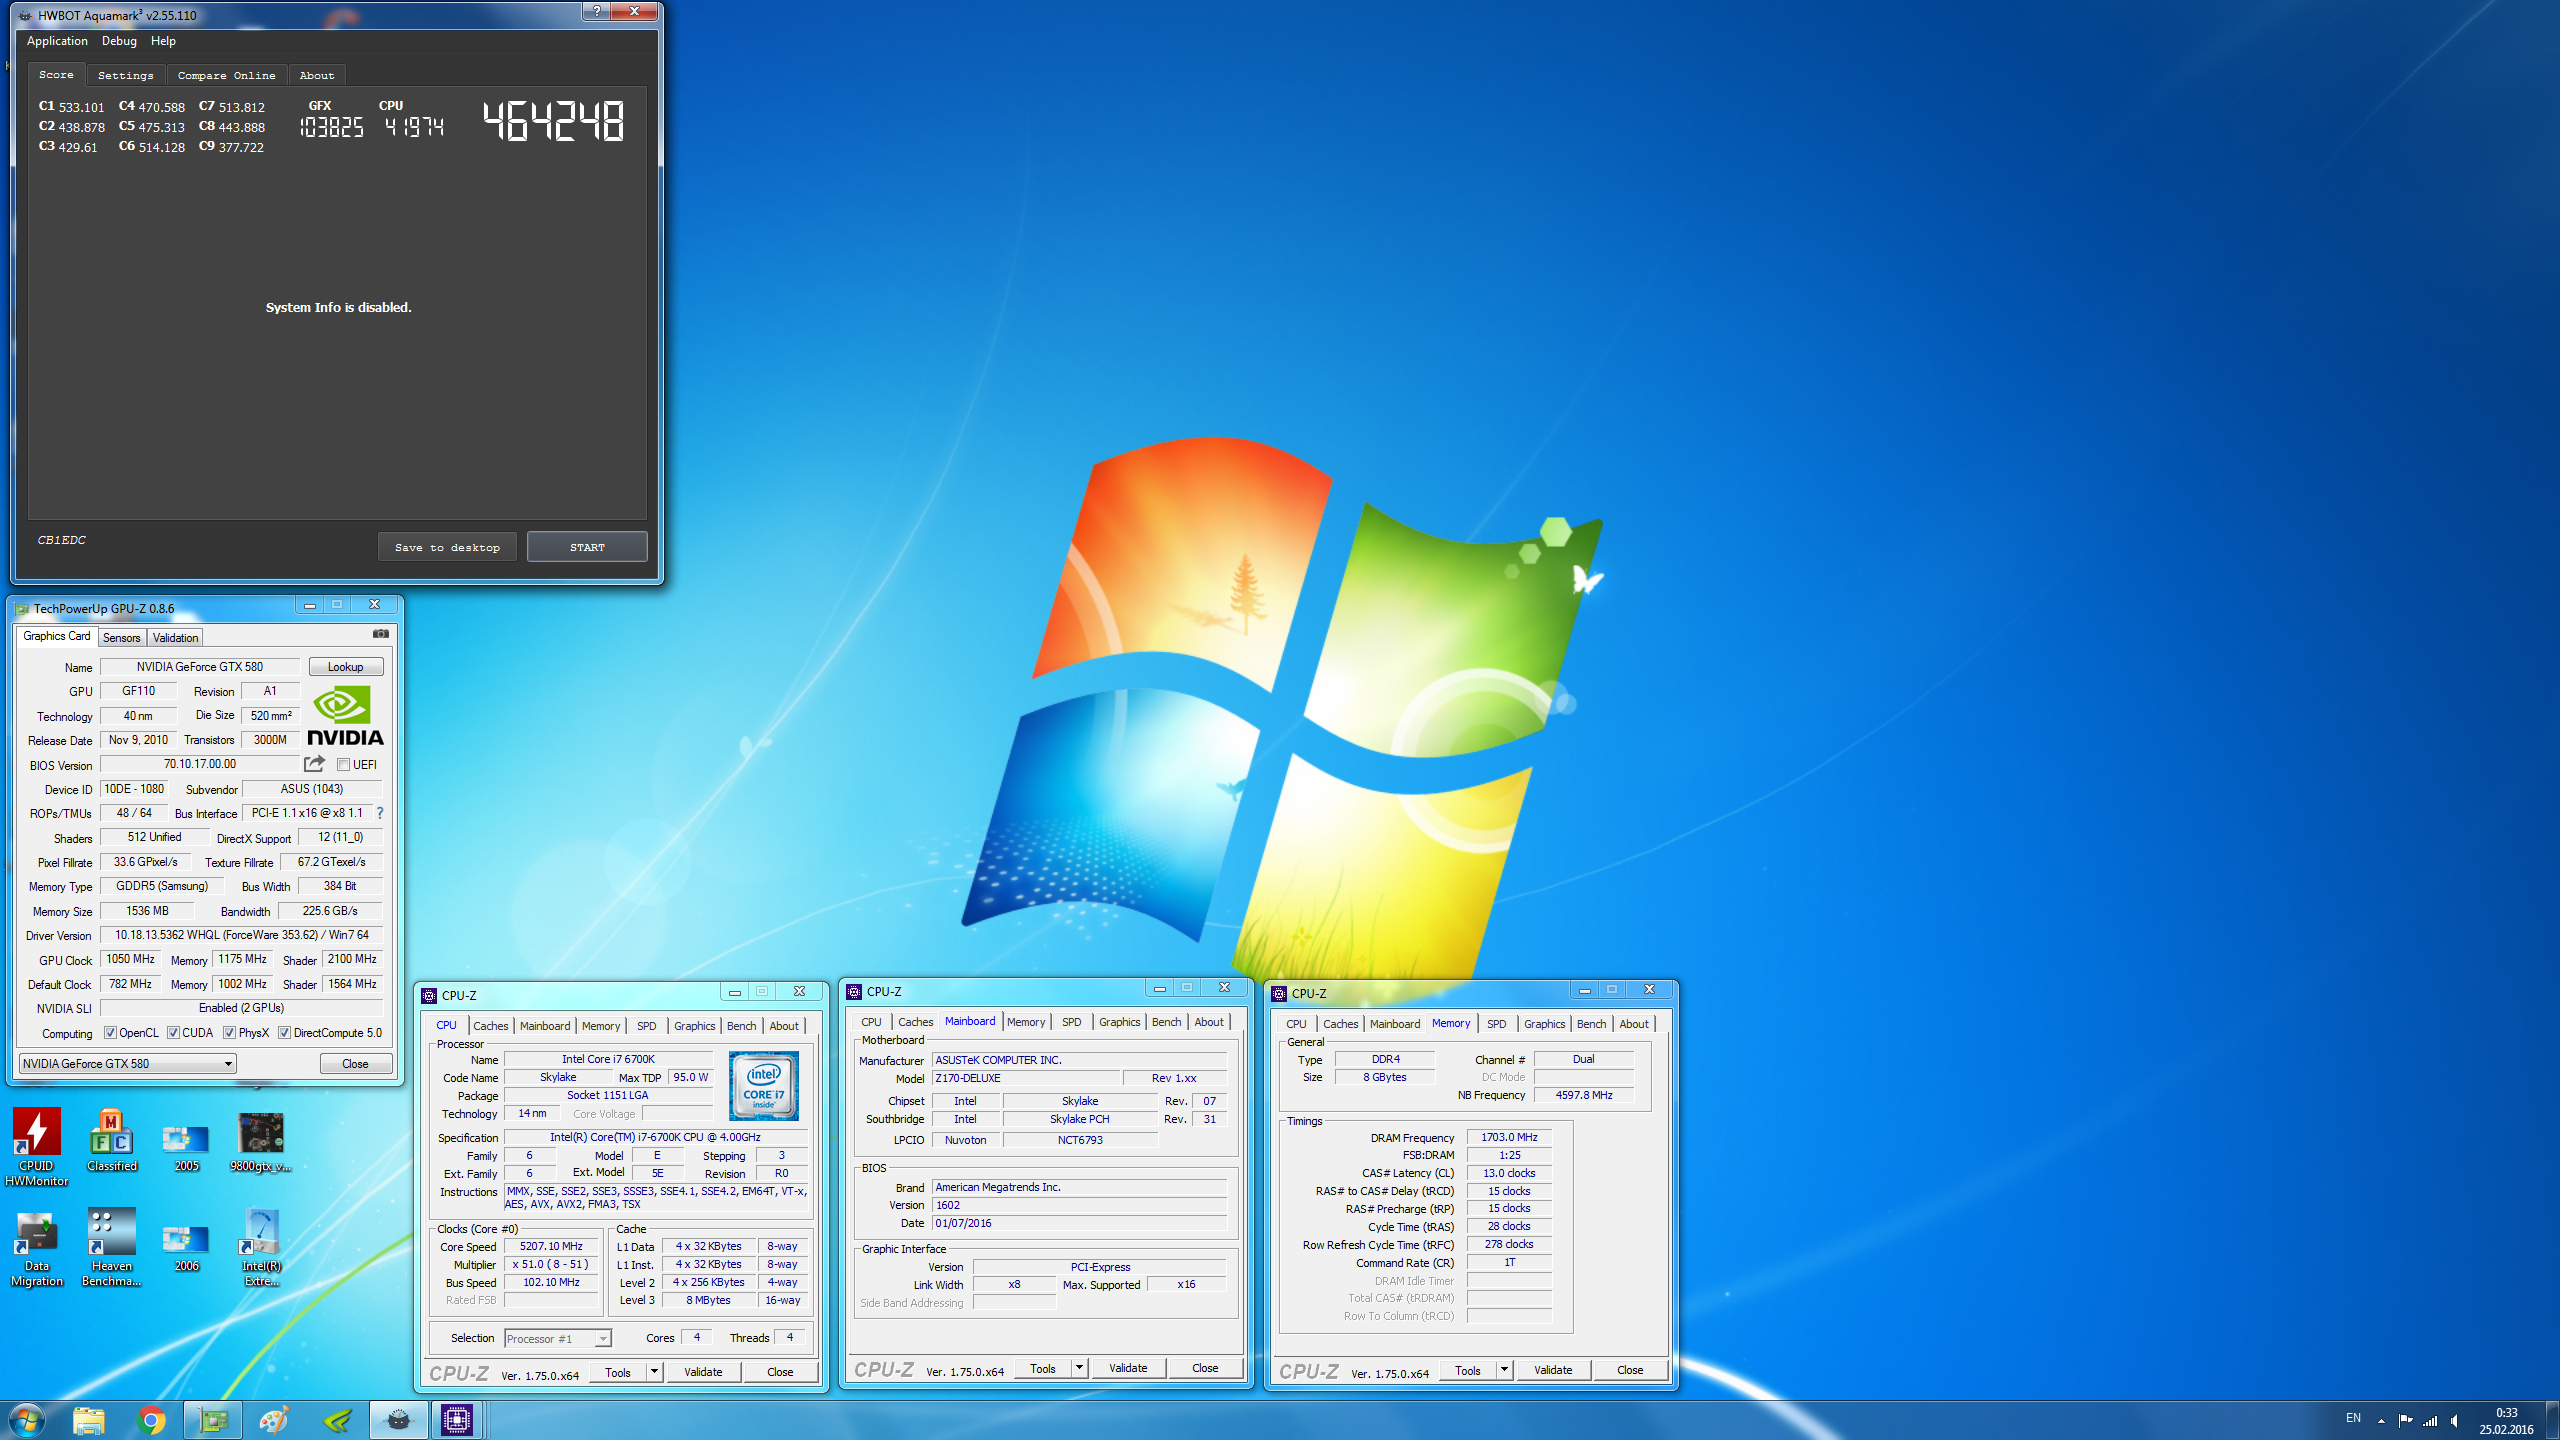
Task: Open the Heaven Benchmark desktop shortcut
Action: [x=112, y=1248]
